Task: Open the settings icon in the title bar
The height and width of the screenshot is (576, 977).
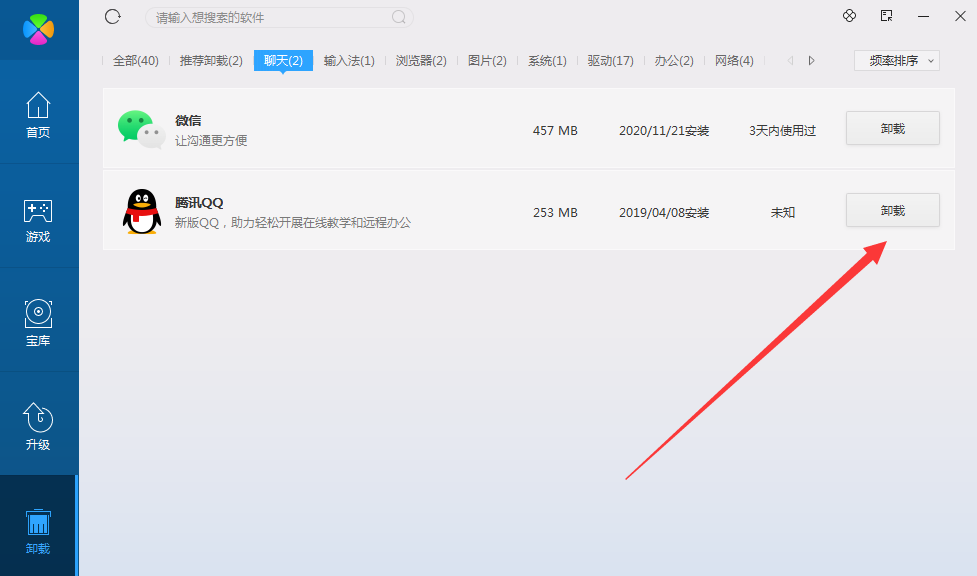Action: pyautogui.click(x=849, y=16)
